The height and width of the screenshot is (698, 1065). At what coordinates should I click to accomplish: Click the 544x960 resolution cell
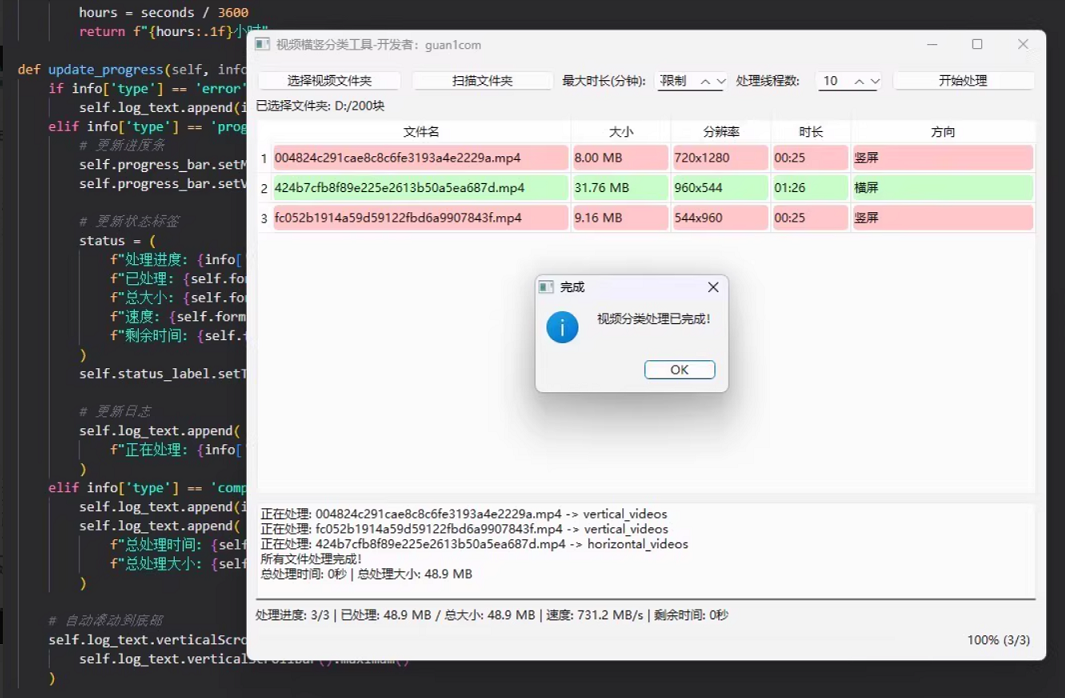(x=720, y=217)
